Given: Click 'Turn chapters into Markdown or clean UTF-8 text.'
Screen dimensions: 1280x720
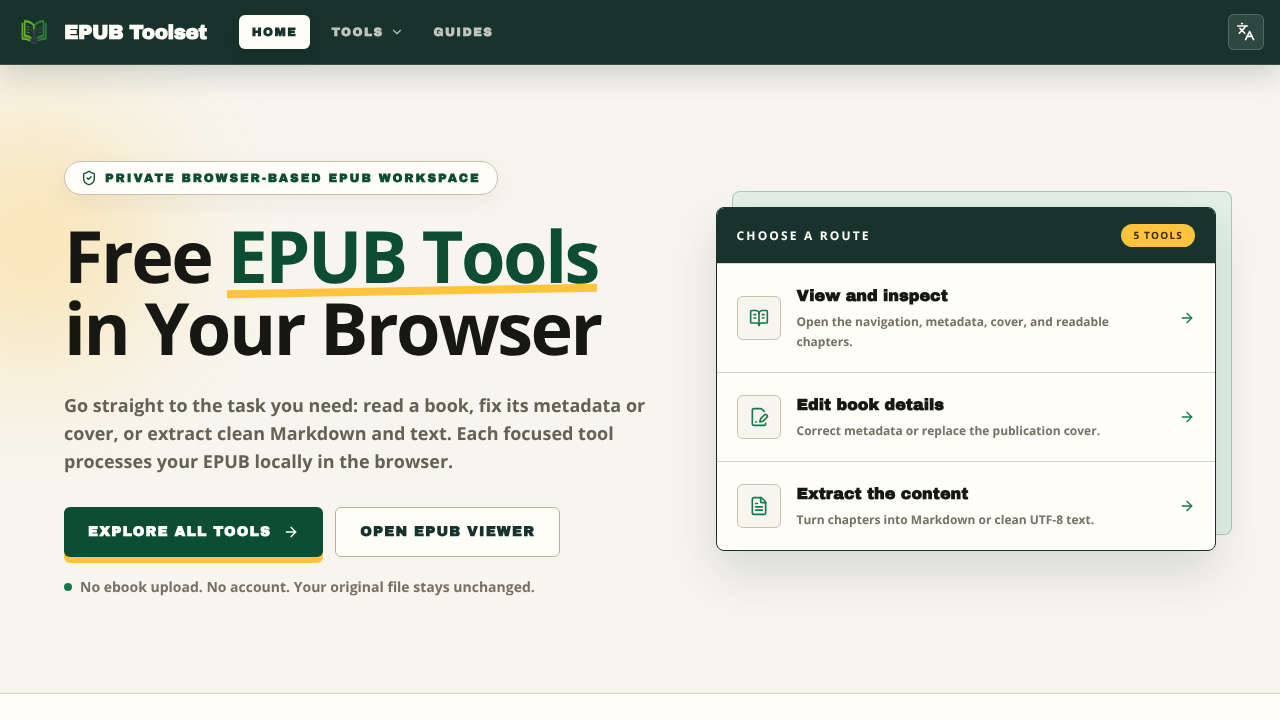Looking at the screenshot, I should (945, 520).
